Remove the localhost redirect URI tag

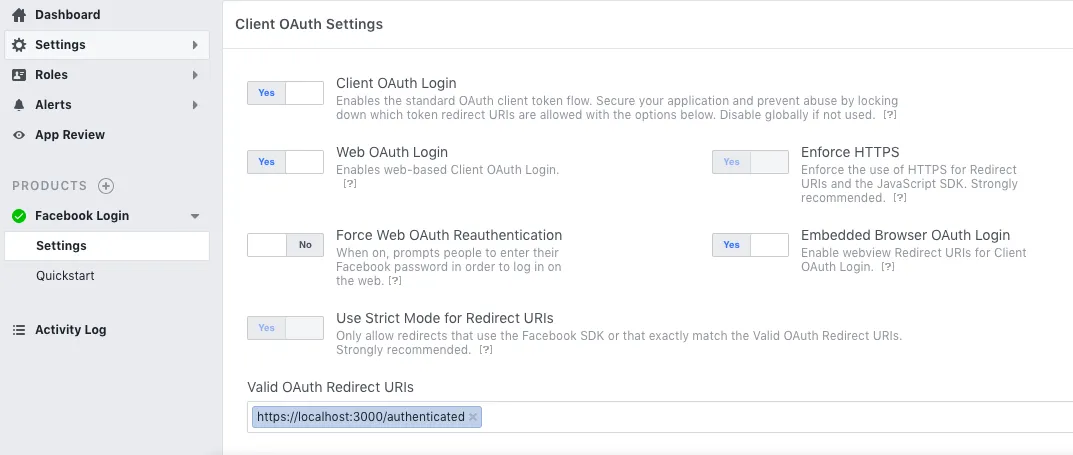(473, 417)
